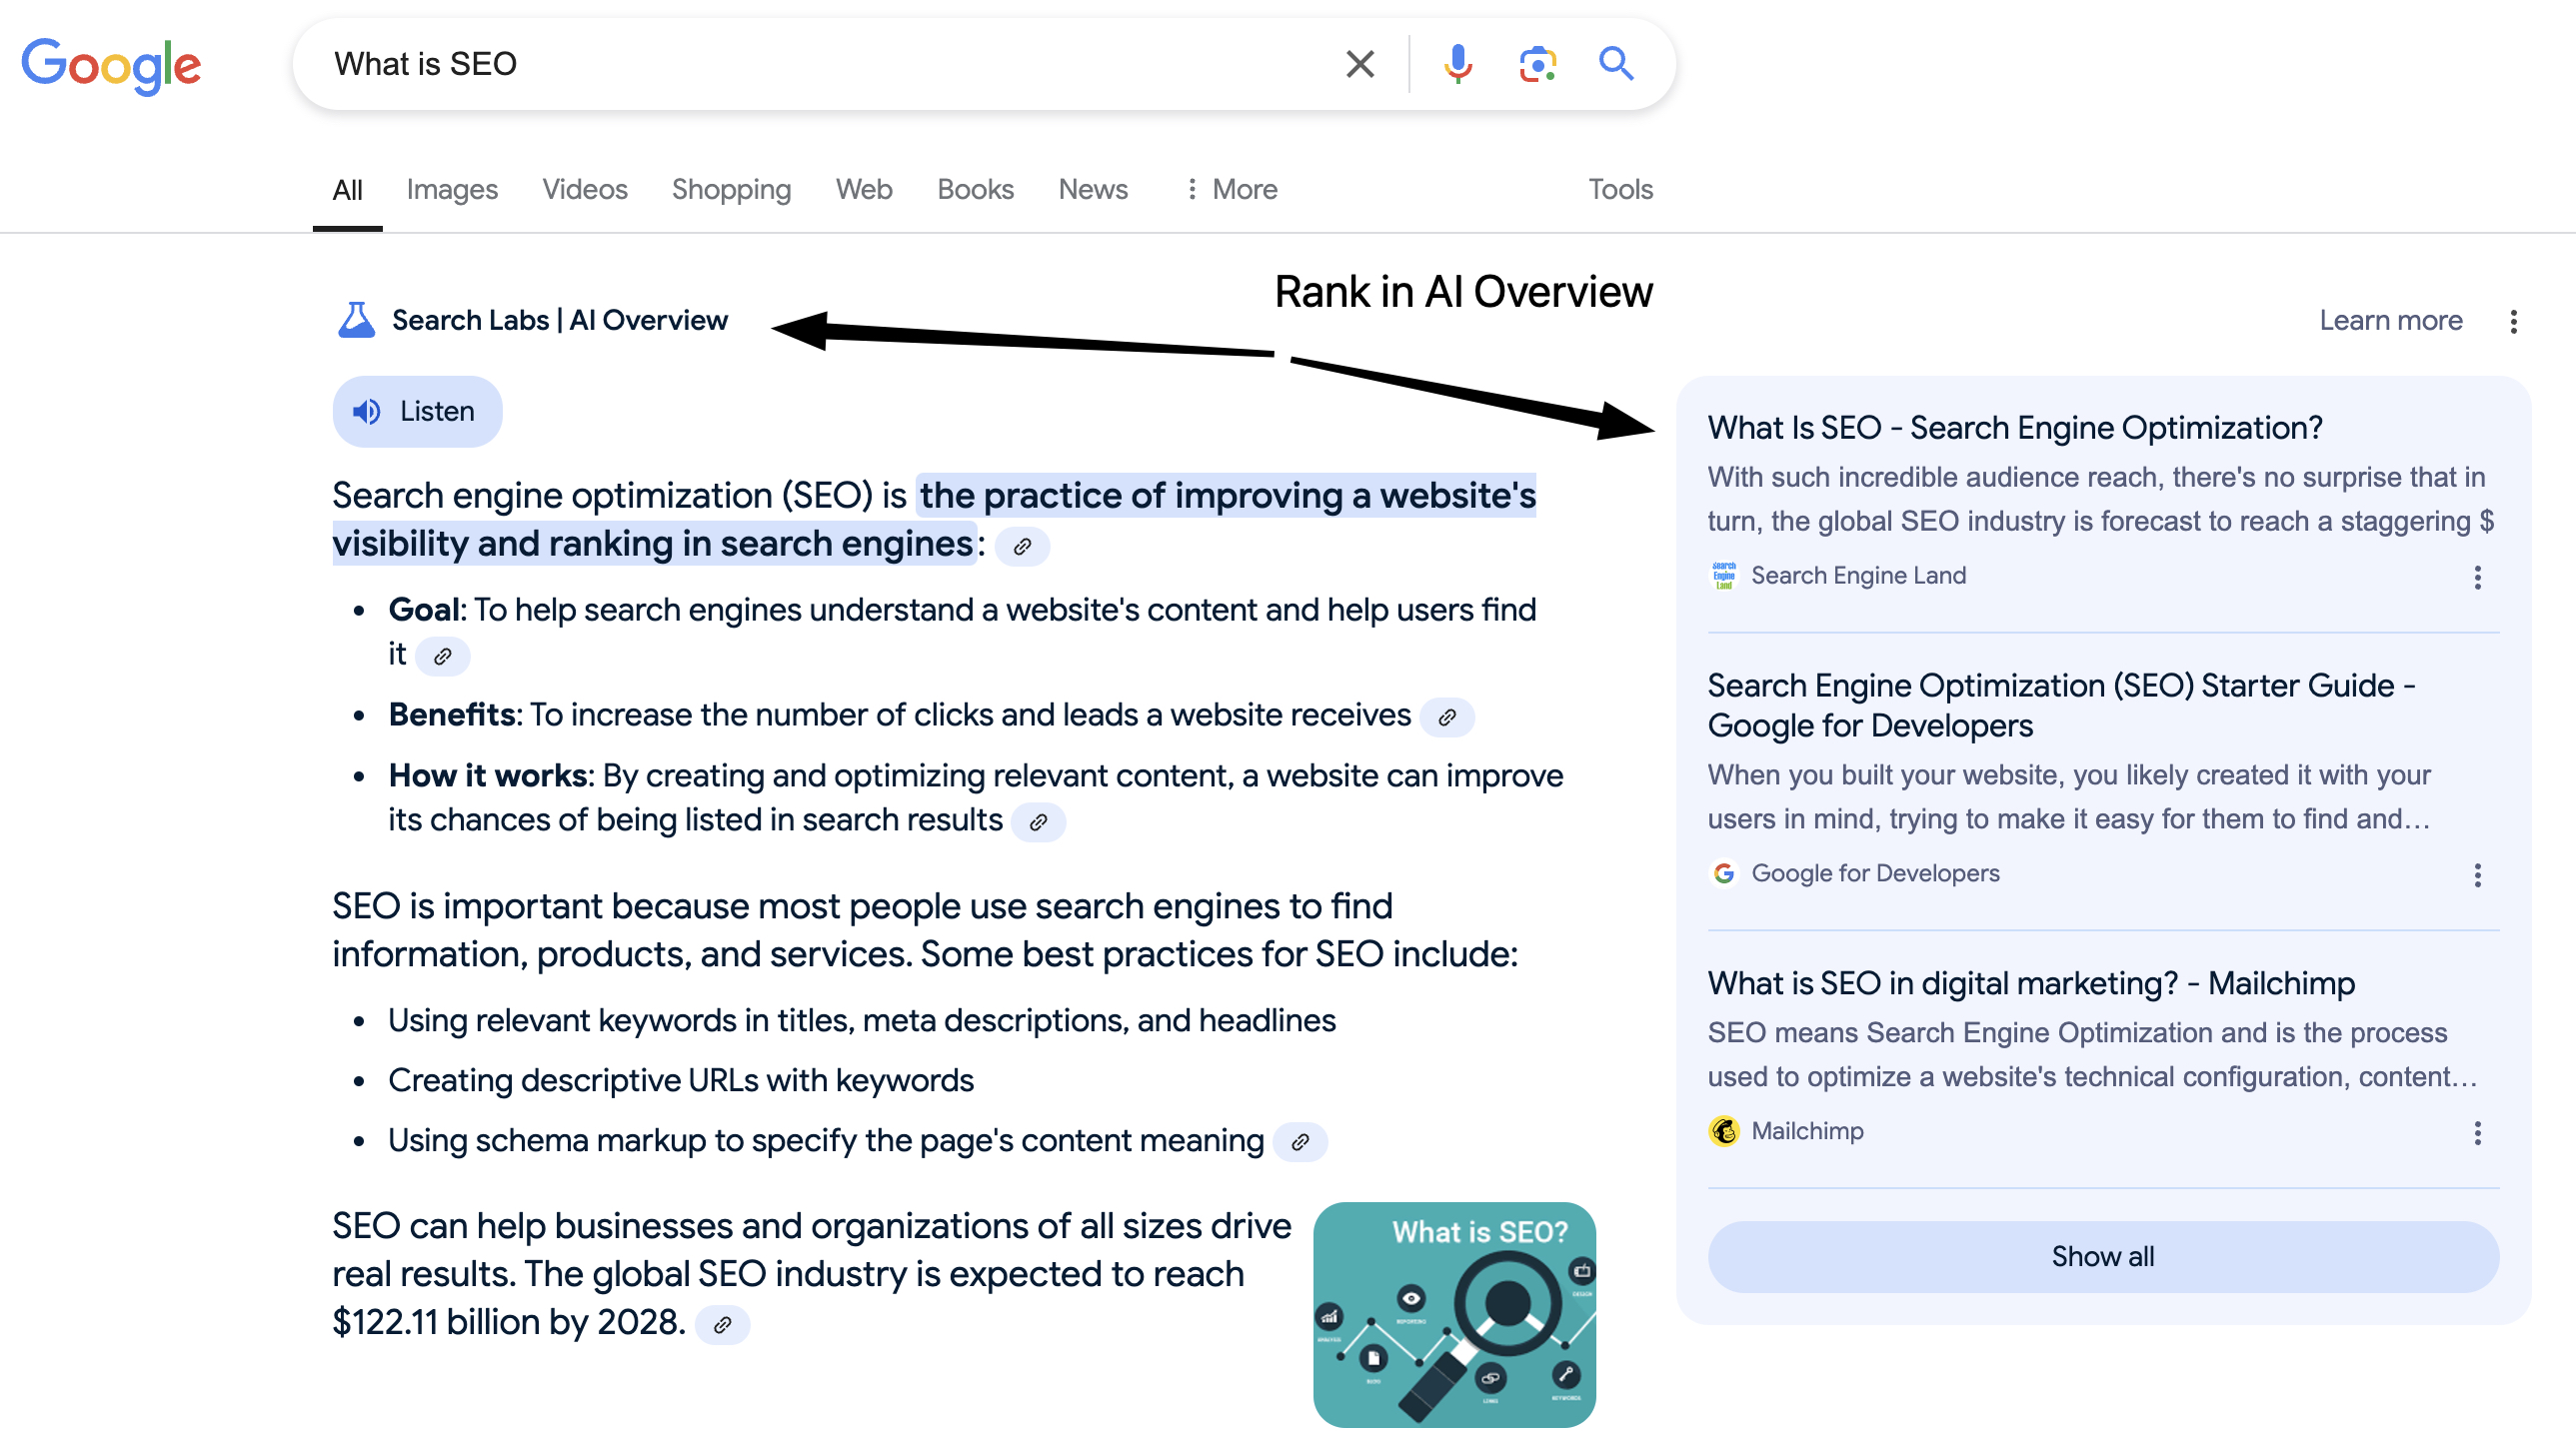This screenshot has width=2576, height=1441.
Task: Open the News tab
Action: click(x=1093, y=189)
